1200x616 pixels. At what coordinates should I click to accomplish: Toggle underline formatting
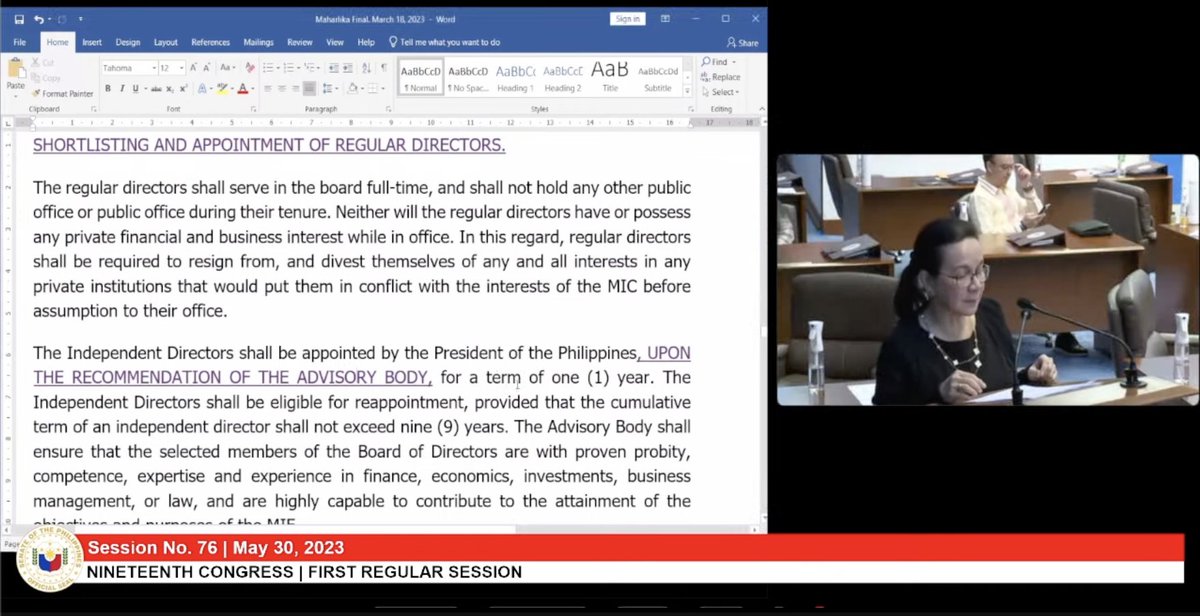pos(135,89)
